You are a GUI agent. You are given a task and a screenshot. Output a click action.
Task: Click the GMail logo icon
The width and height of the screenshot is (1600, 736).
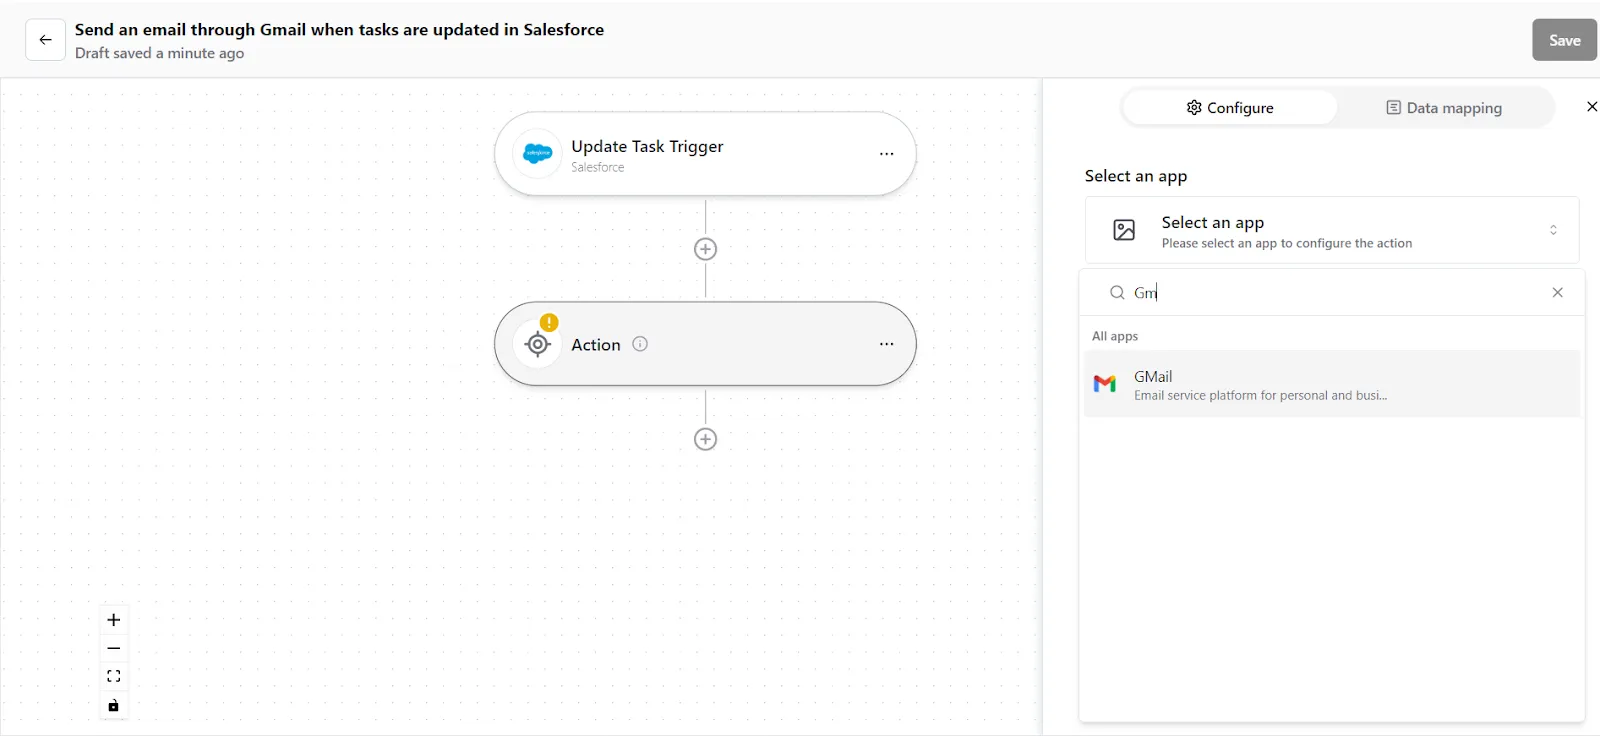tap(1105, 384)
